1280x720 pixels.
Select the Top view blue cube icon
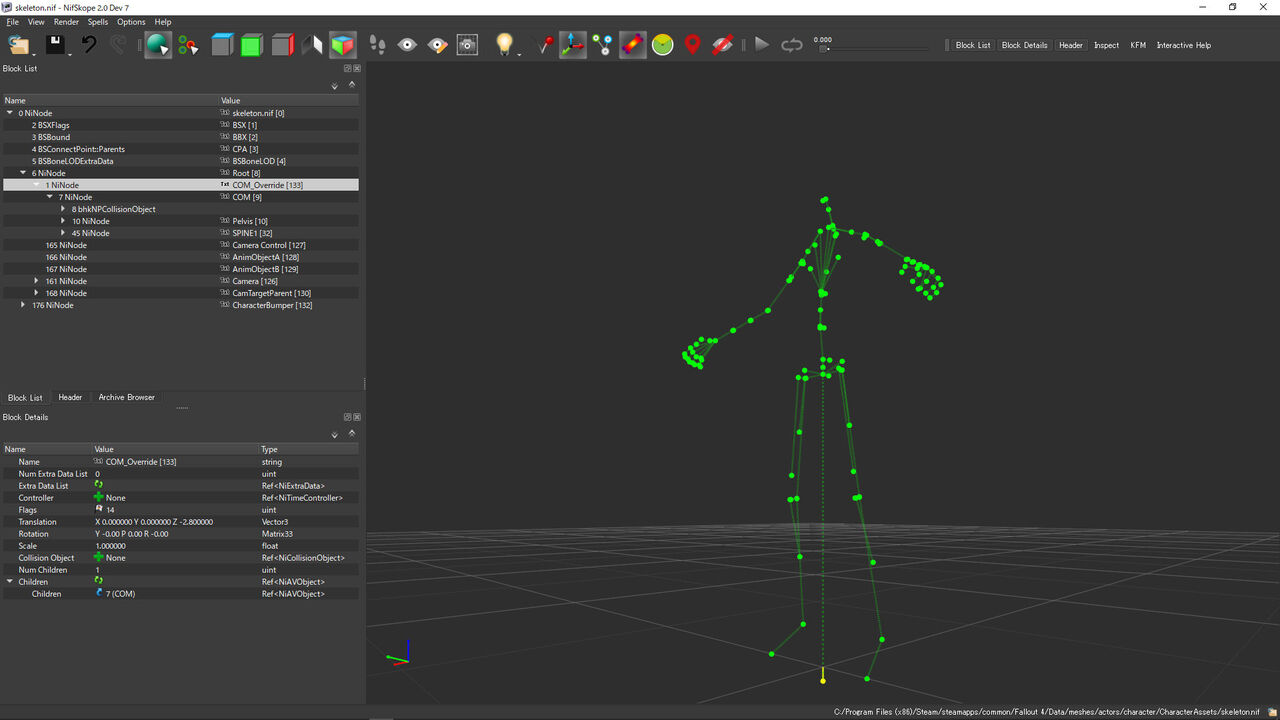pos(222,45)
